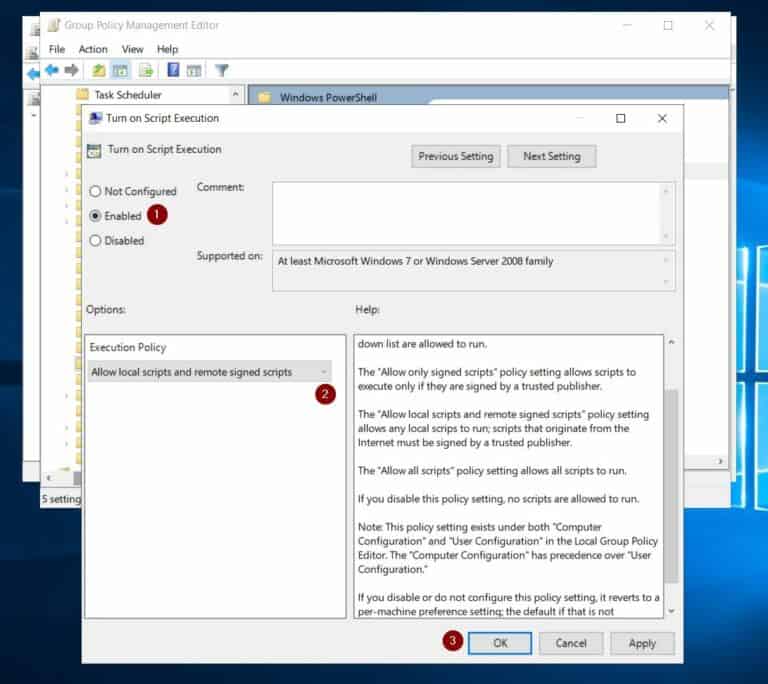Click the tree pane horizontal scroll left arrow
Viewport: 768px width, 684px height.
point(48,477)
